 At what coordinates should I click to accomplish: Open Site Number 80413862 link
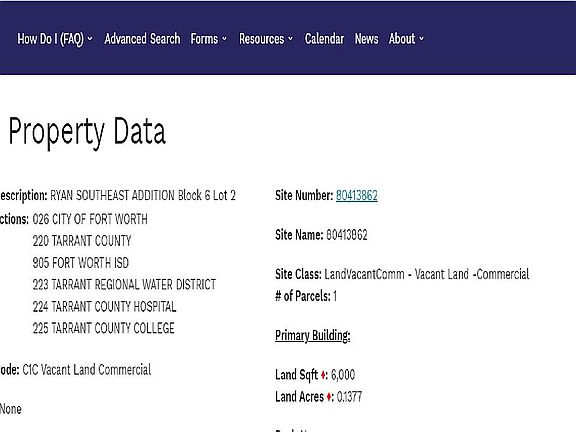point(357,195)
